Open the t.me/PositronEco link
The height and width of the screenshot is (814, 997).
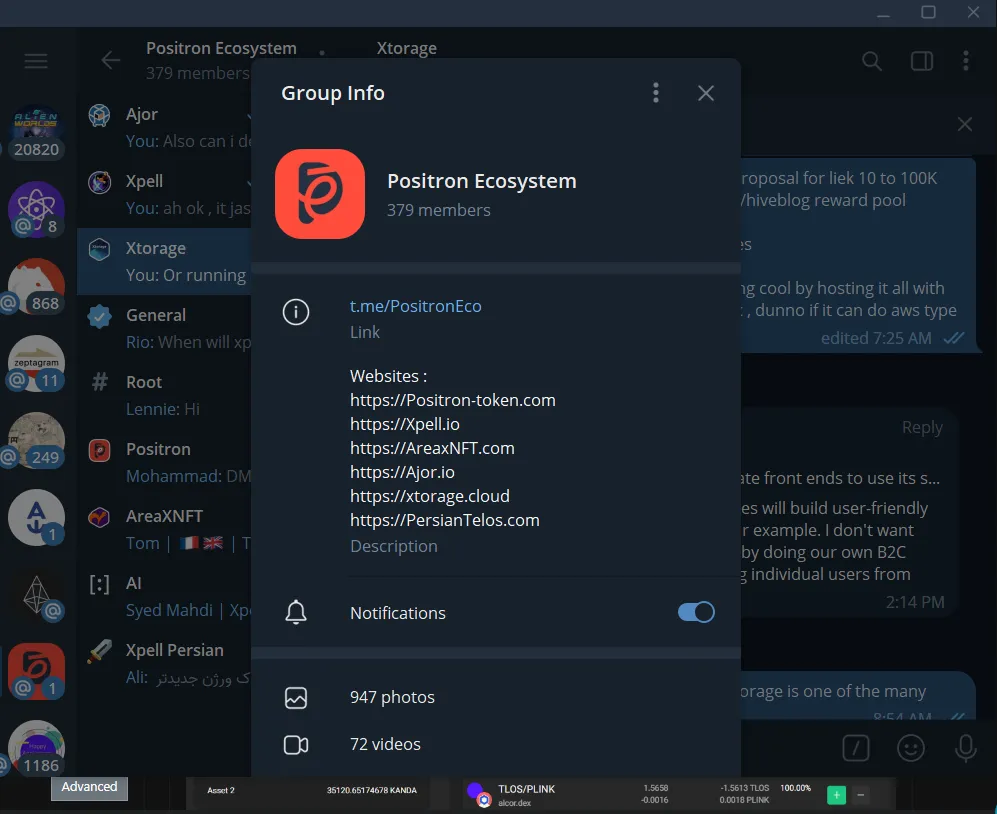(x=416, y=306)
